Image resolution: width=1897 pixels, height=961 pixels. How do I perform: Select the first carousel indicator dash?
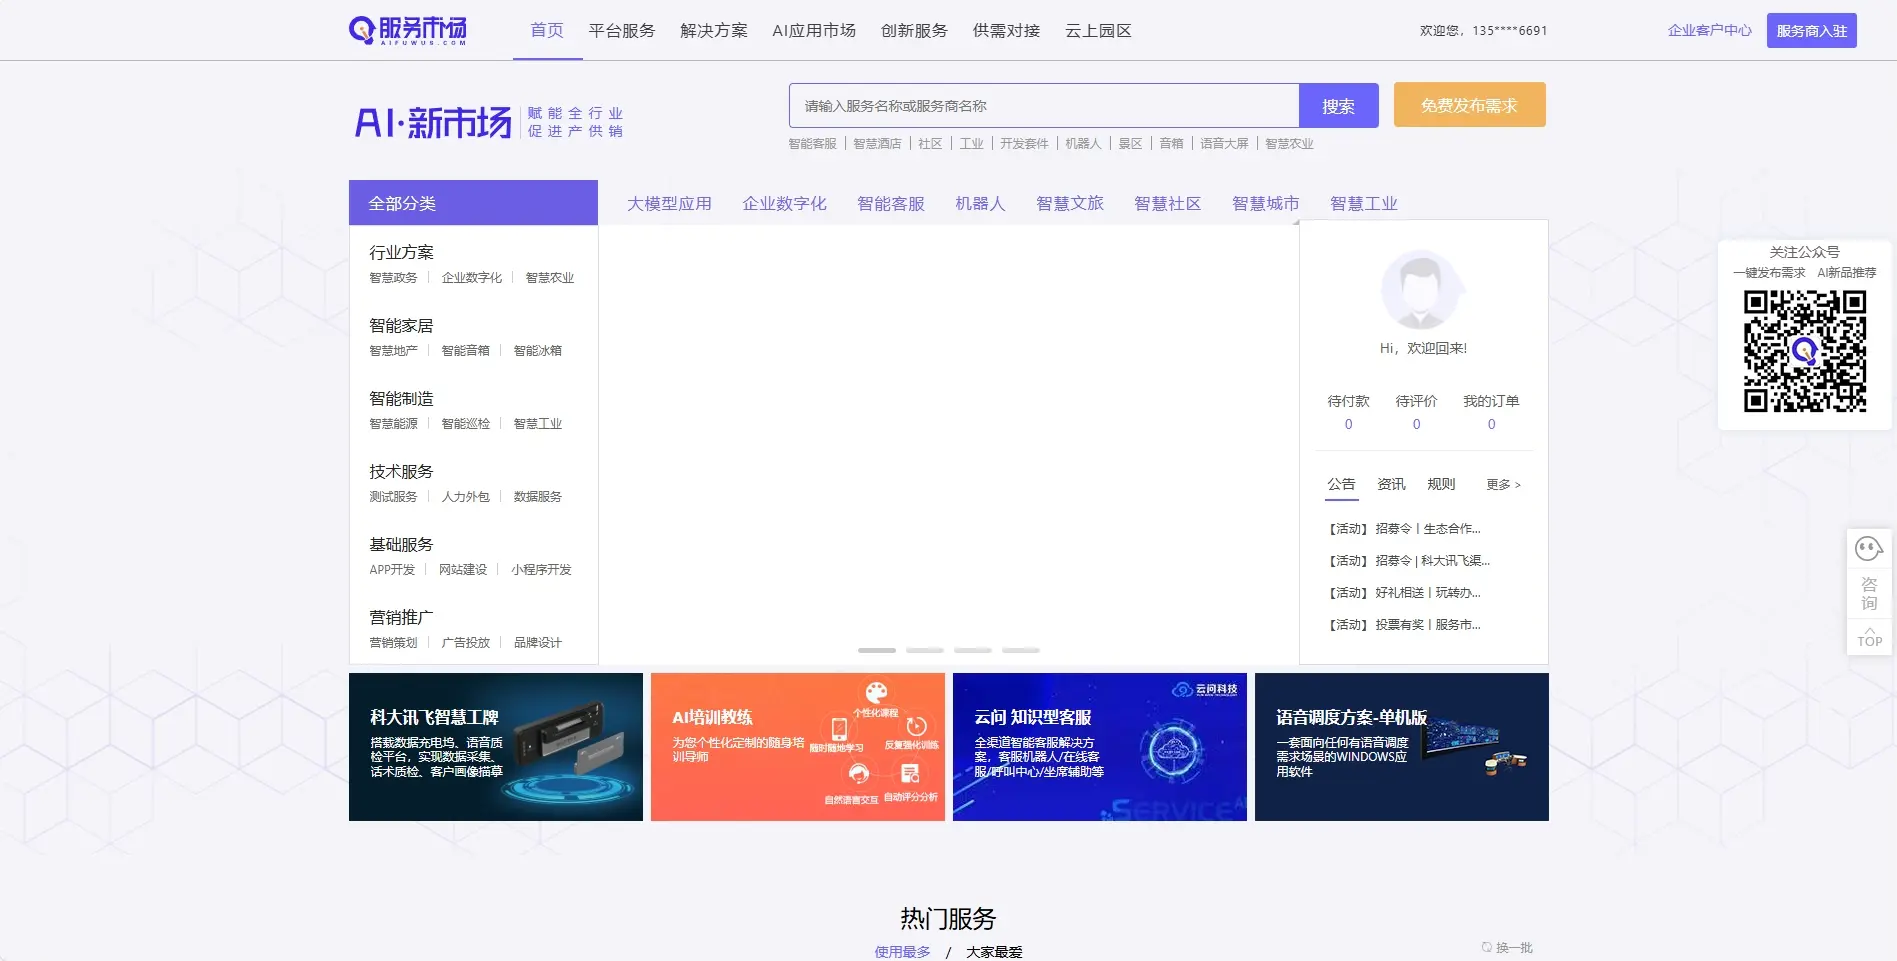click(x=876, y=650)
